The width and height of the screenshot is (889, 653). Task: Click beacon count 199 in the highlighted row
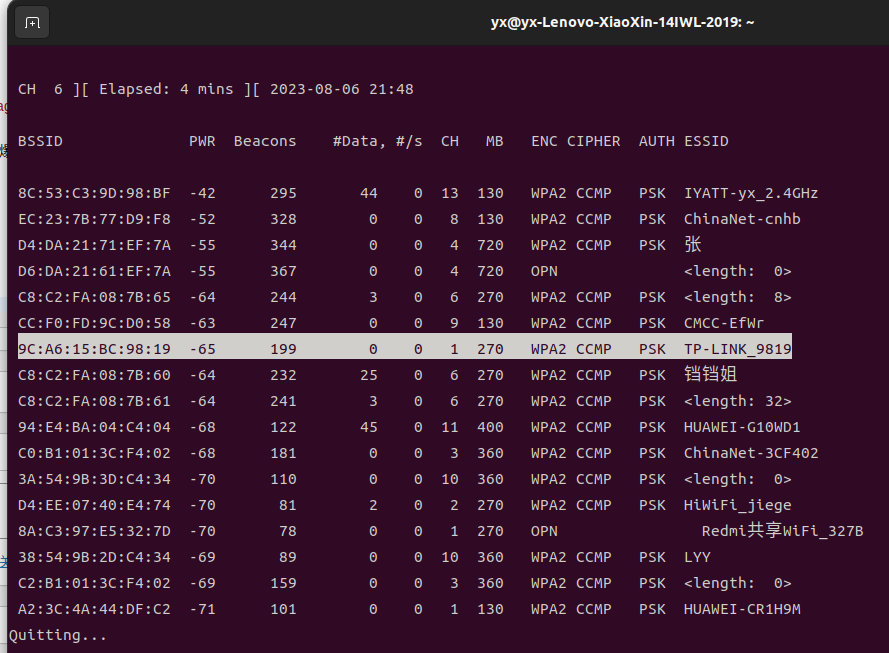283,349
